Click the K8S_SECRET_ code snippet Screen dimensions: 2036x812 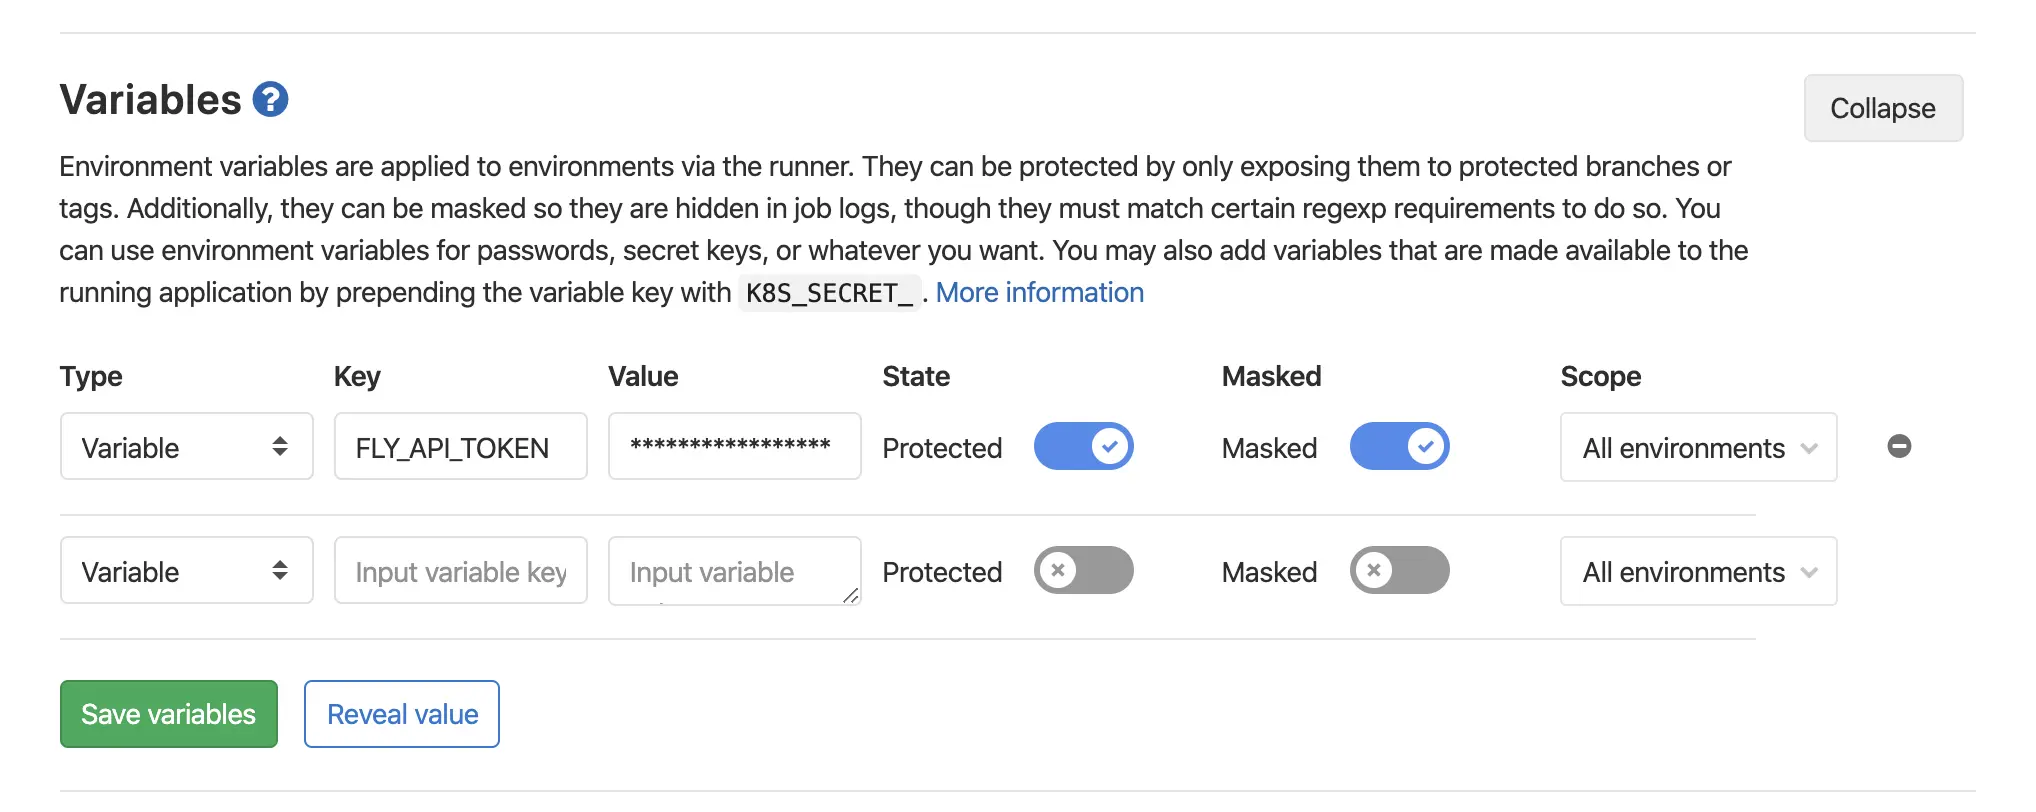point(829,293)
